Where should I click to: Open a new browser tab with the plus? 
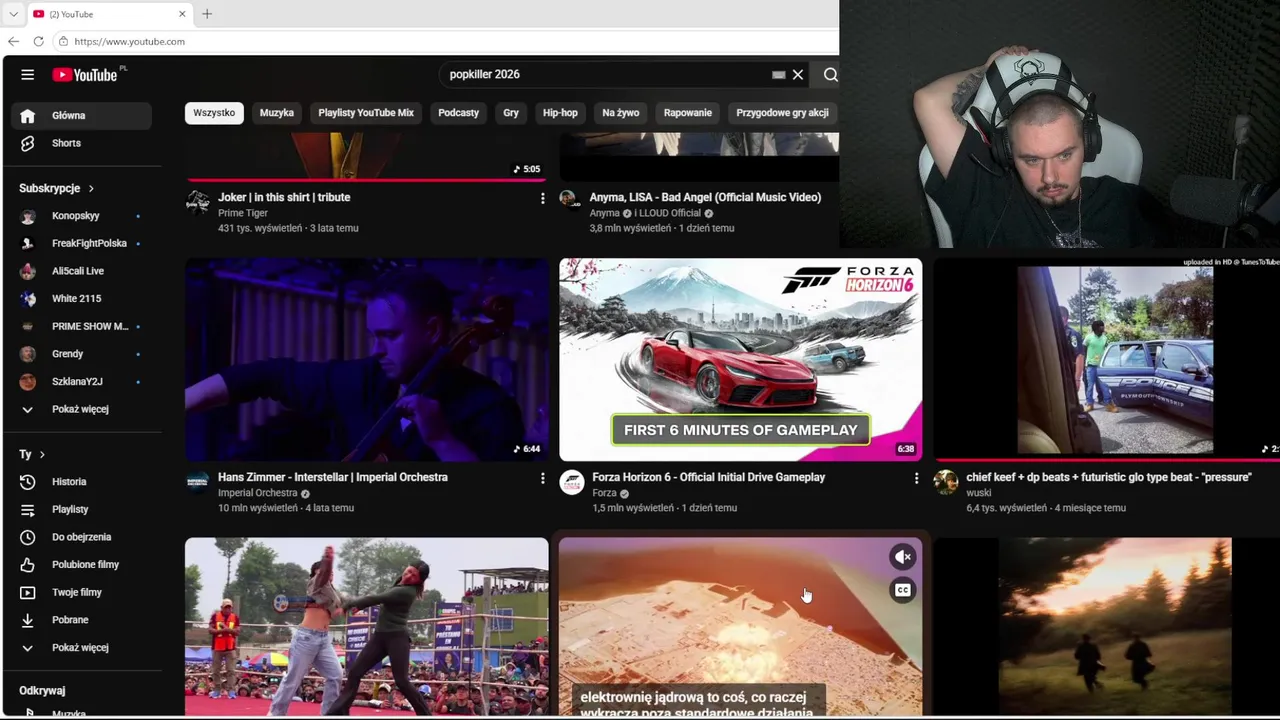click(207, 14)
